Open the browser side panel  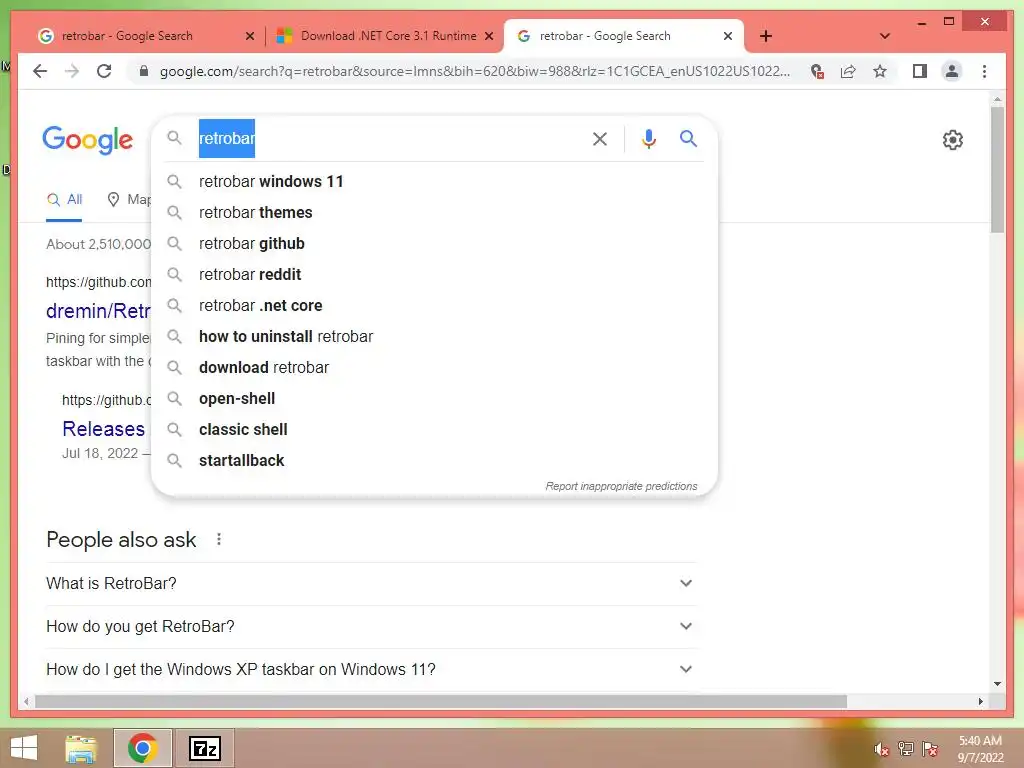point(920,71)
